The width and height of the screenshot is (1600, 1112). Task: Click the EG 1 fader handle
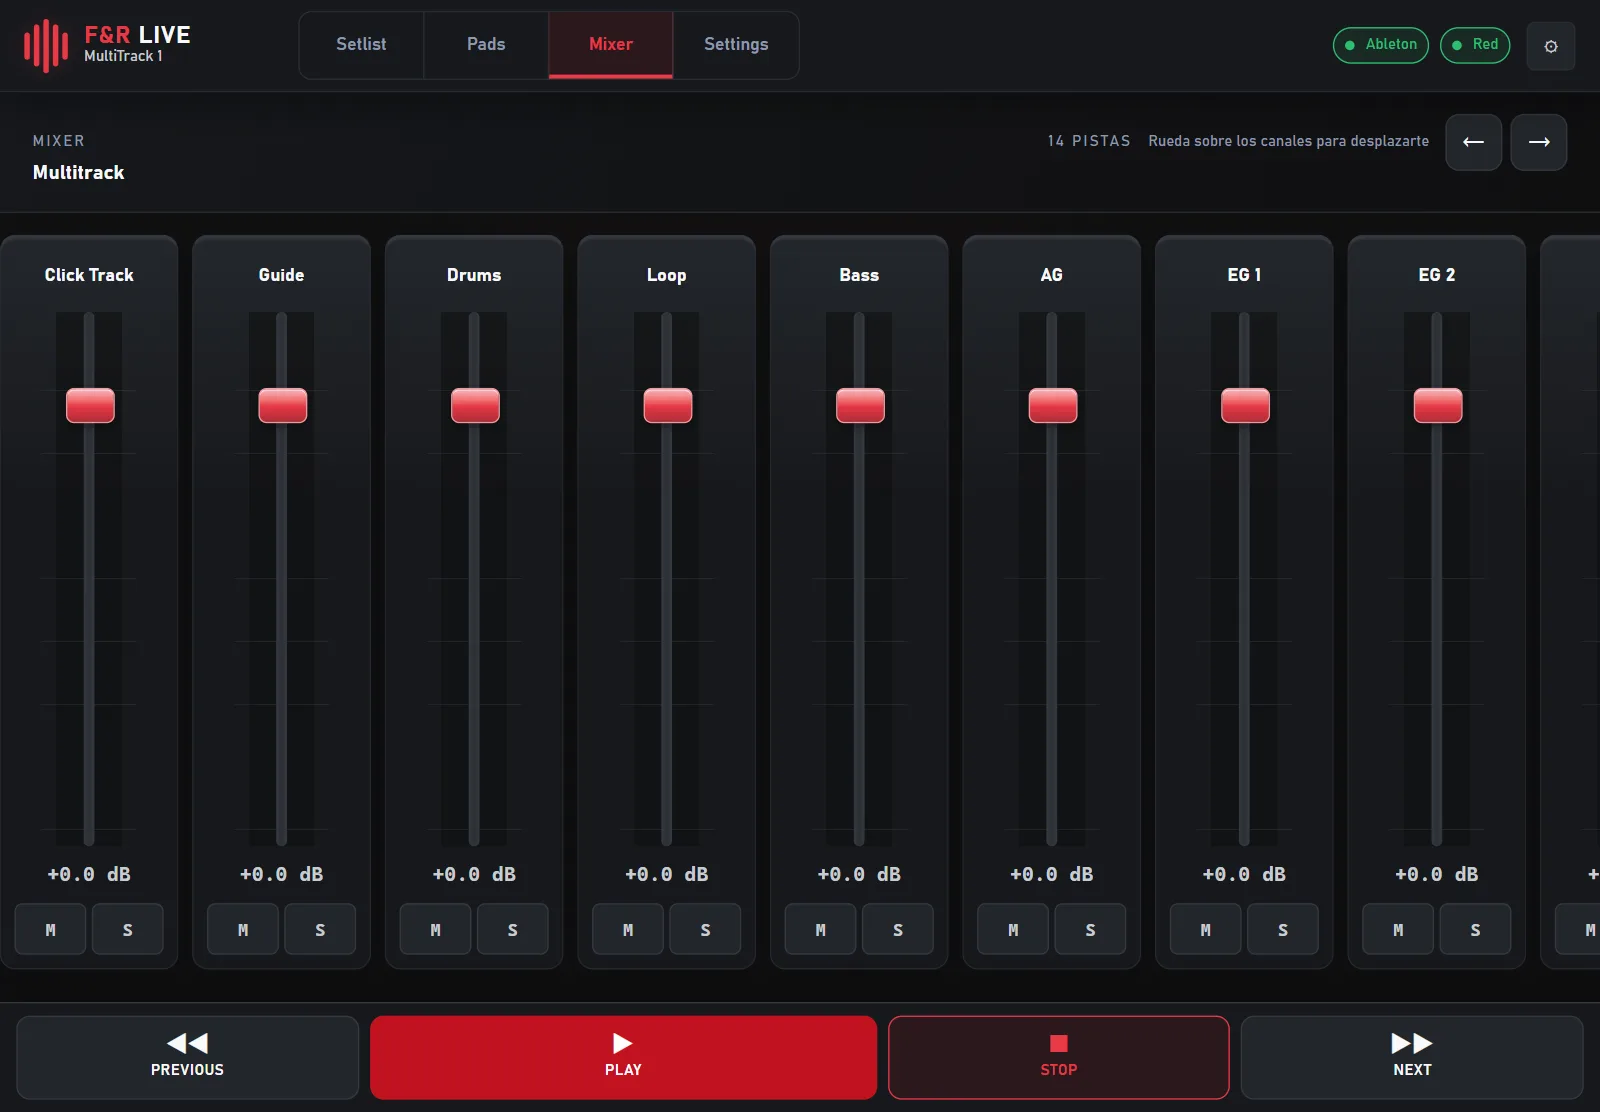[x=1245, y=406]
